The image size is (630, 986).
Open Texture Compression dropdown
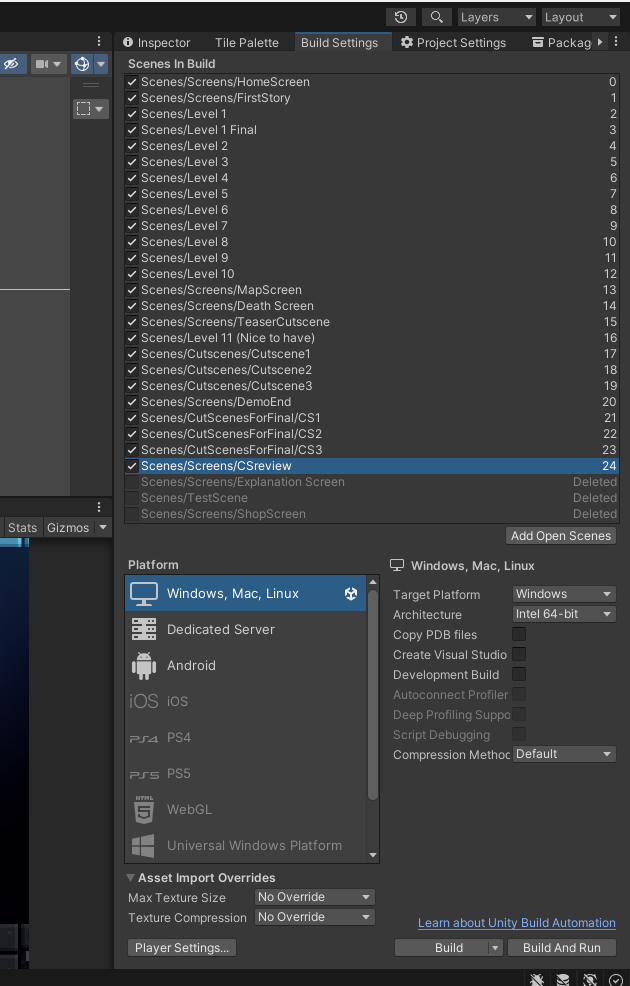(315, 917)
